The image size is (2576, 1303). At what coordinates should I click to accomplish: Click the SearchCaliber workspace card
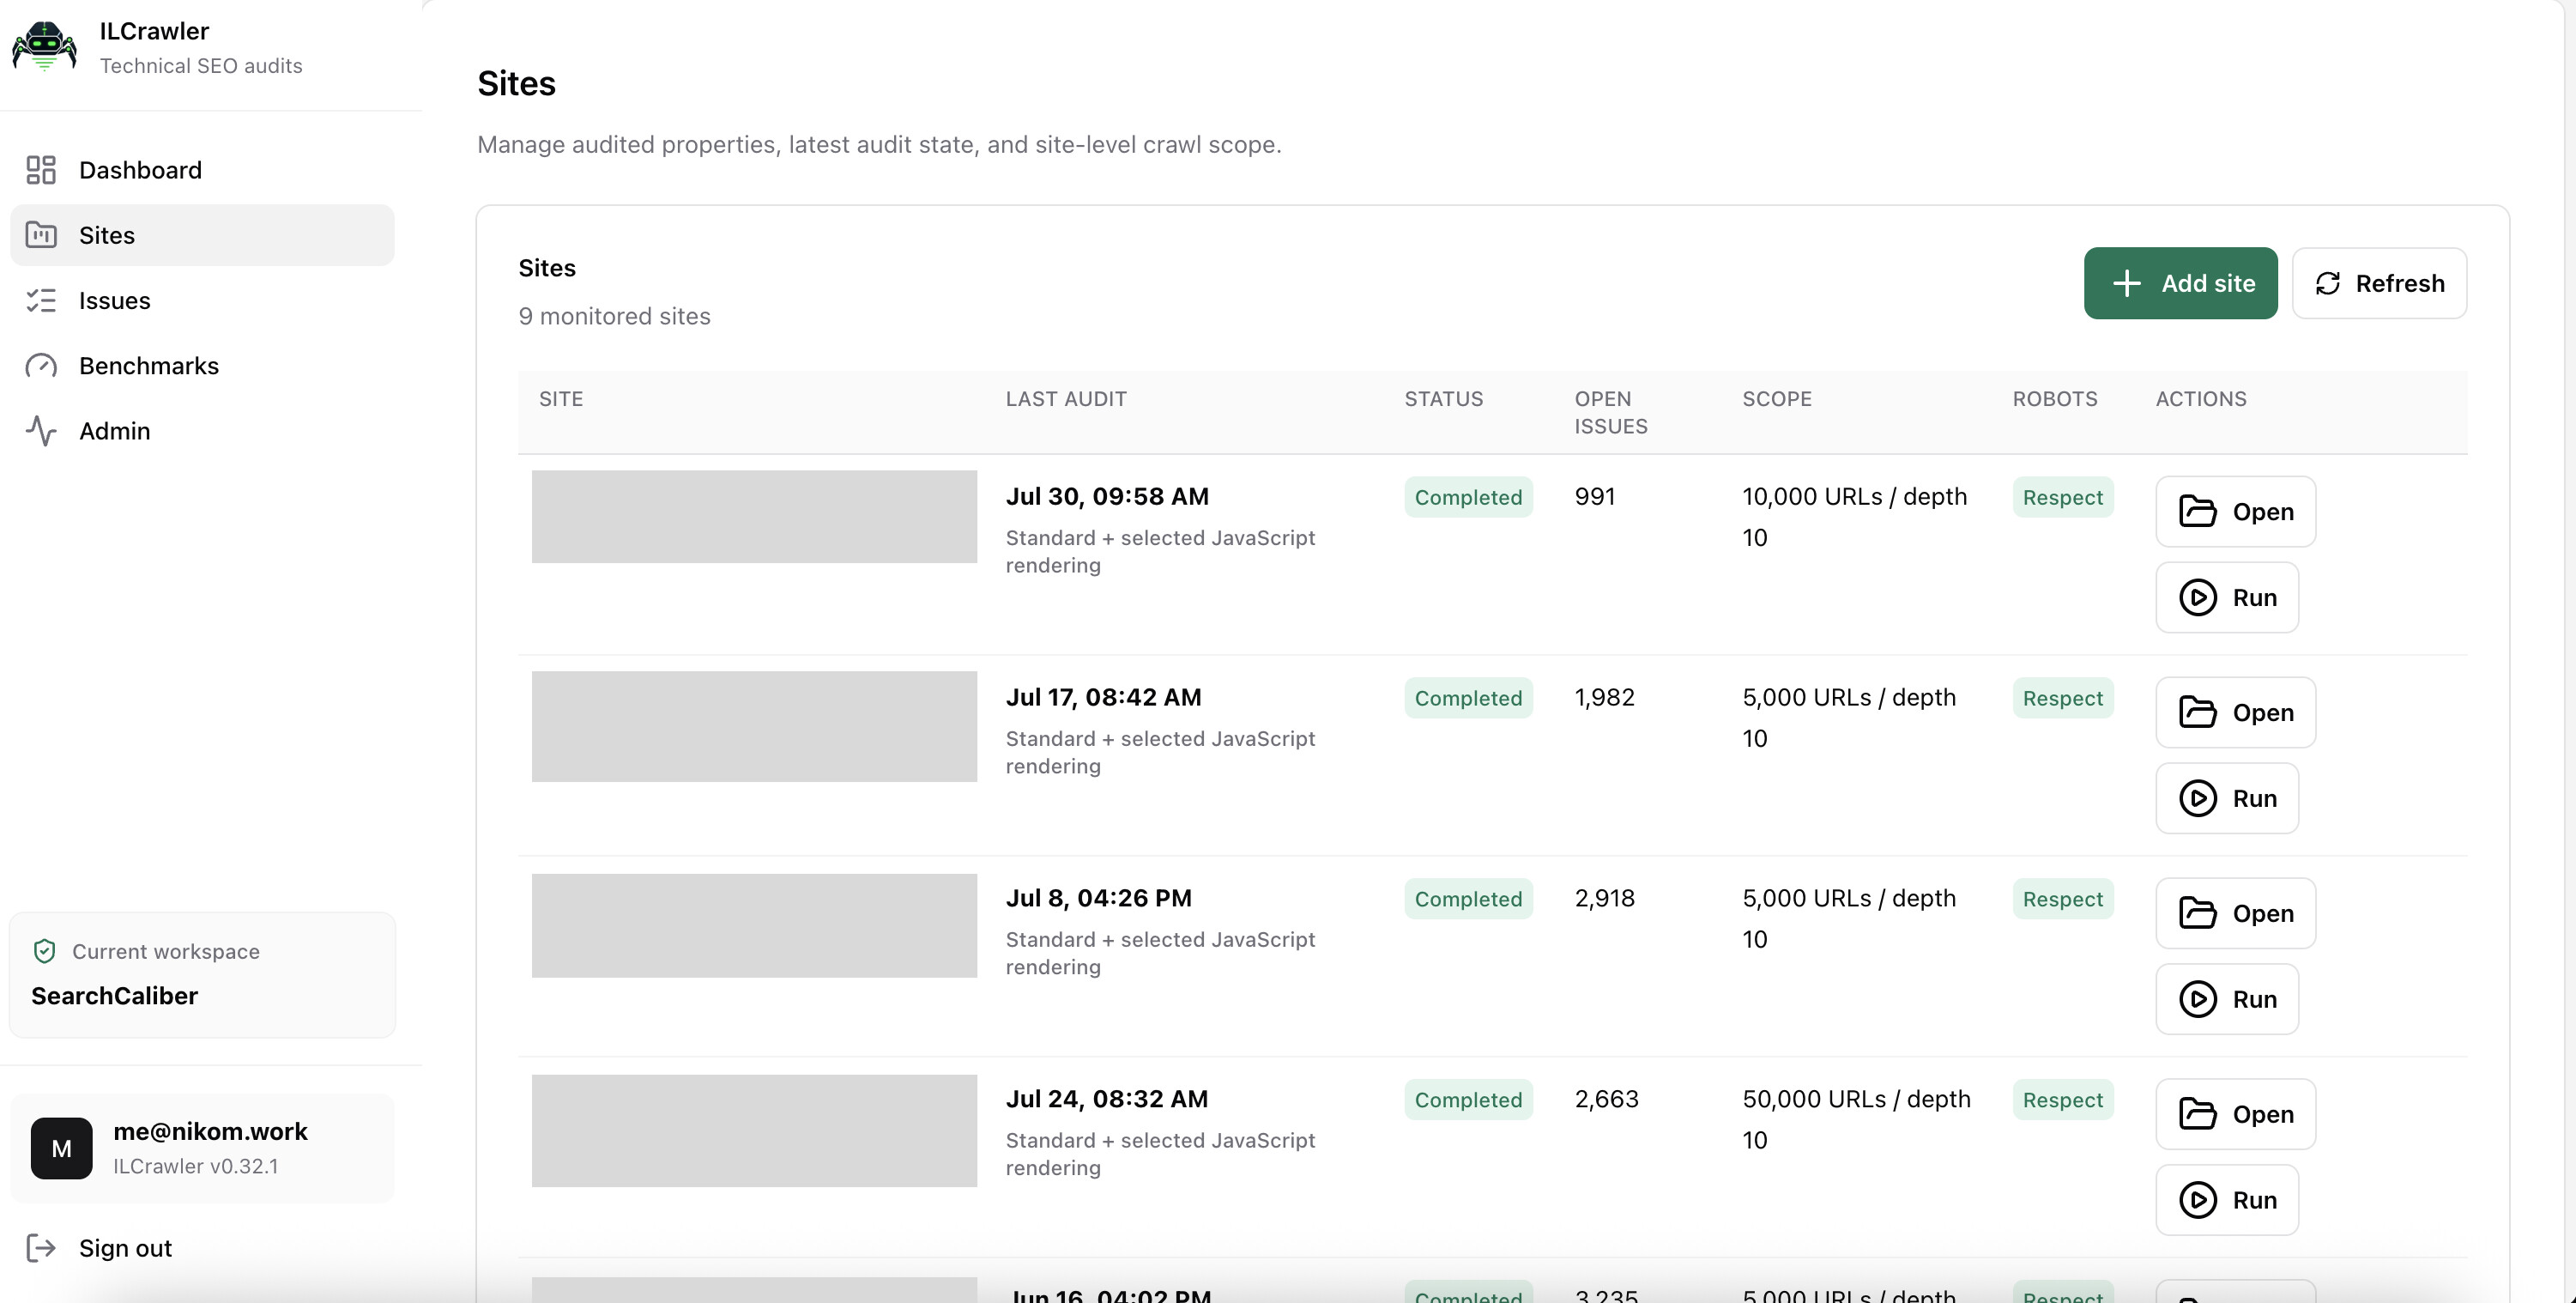[202, 975]
